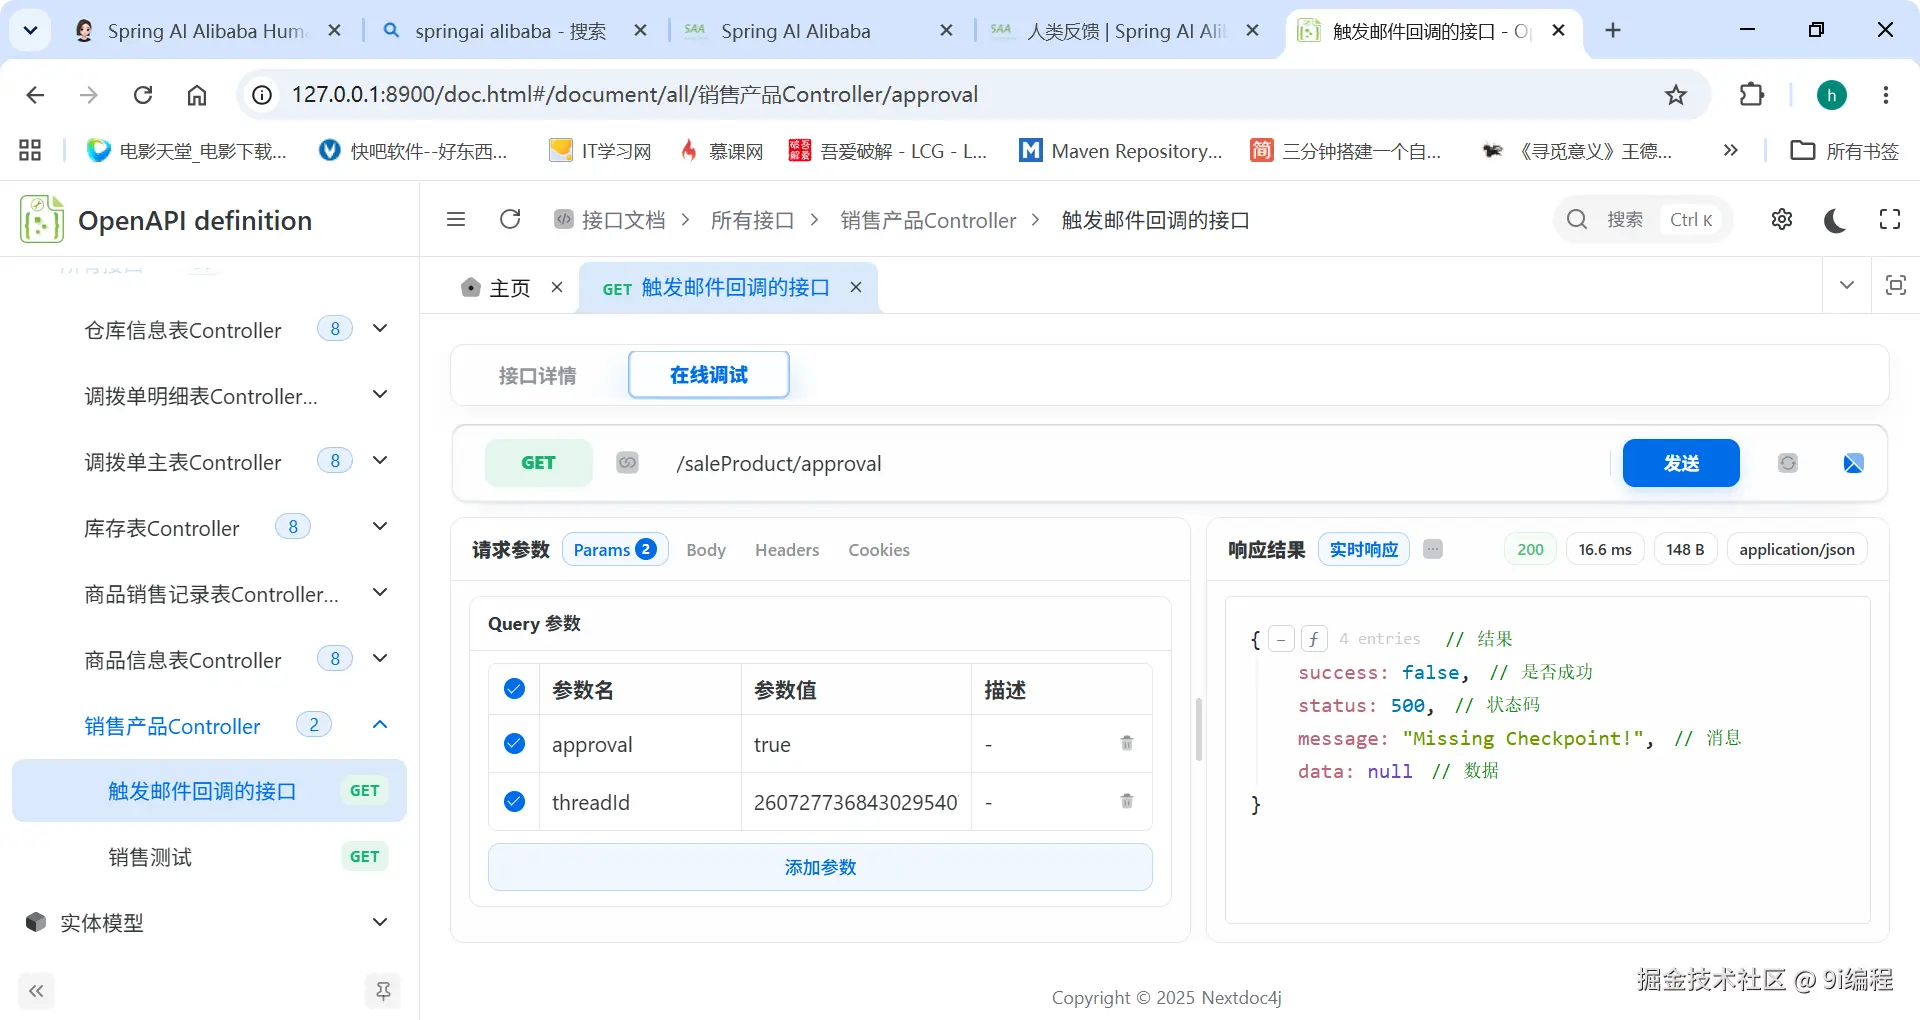
Task: Click the refresh icon beside breadcrumbs
Action: pyautogui.click(x=510, y=219)
